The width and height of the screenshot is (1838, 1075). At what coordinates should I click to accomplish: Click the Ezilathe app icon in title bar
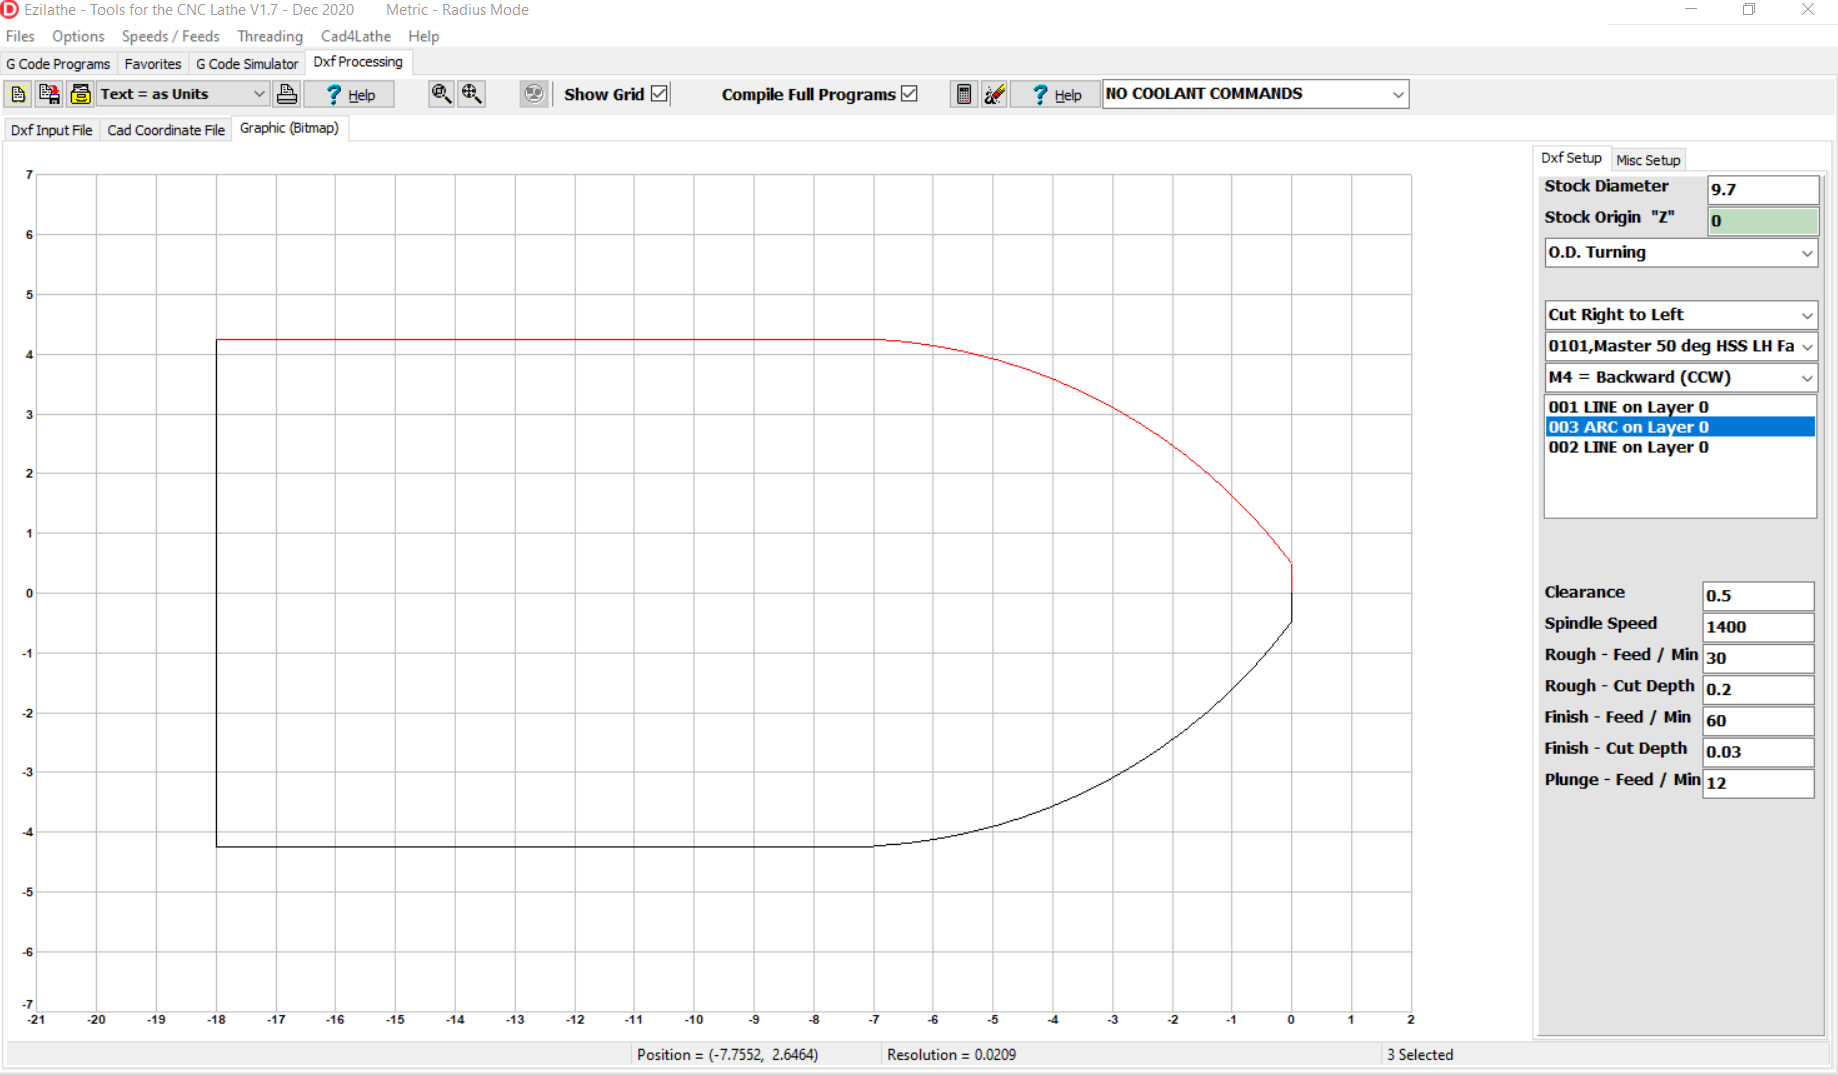[10, 9]
